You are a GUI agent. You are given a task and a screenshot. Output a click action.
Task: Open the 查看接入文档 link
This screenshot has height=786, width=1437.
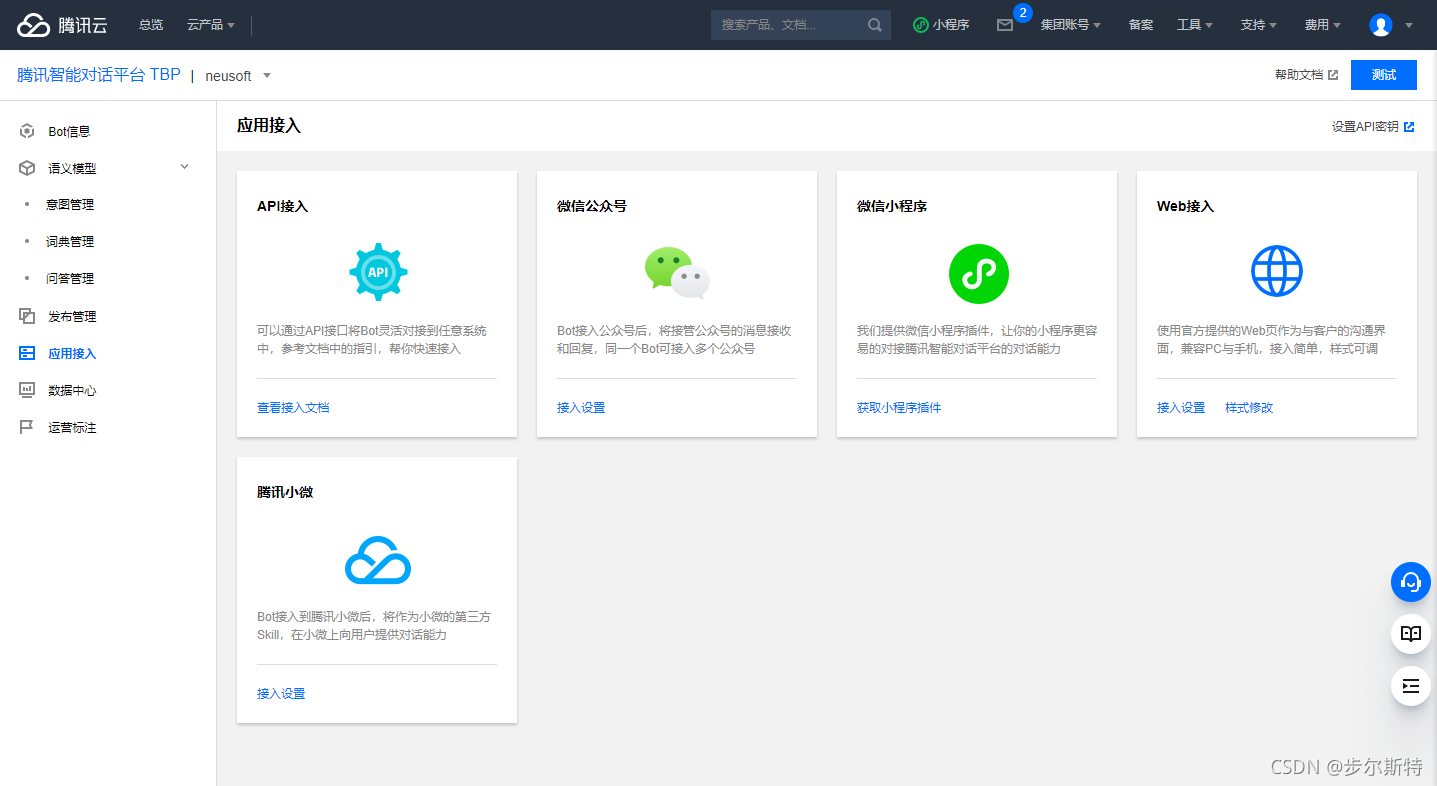click(x=293, y=408)
